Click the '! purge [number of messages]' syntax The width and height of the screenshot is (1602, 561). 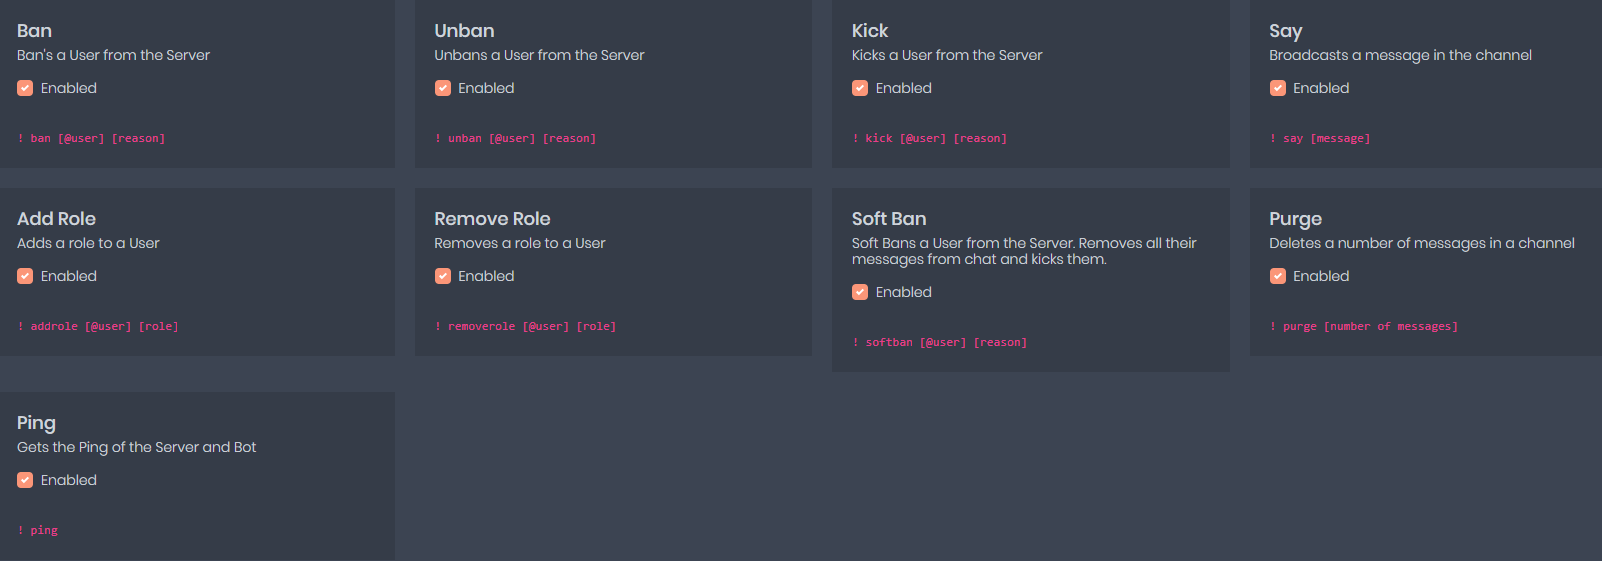[1364, 326]
